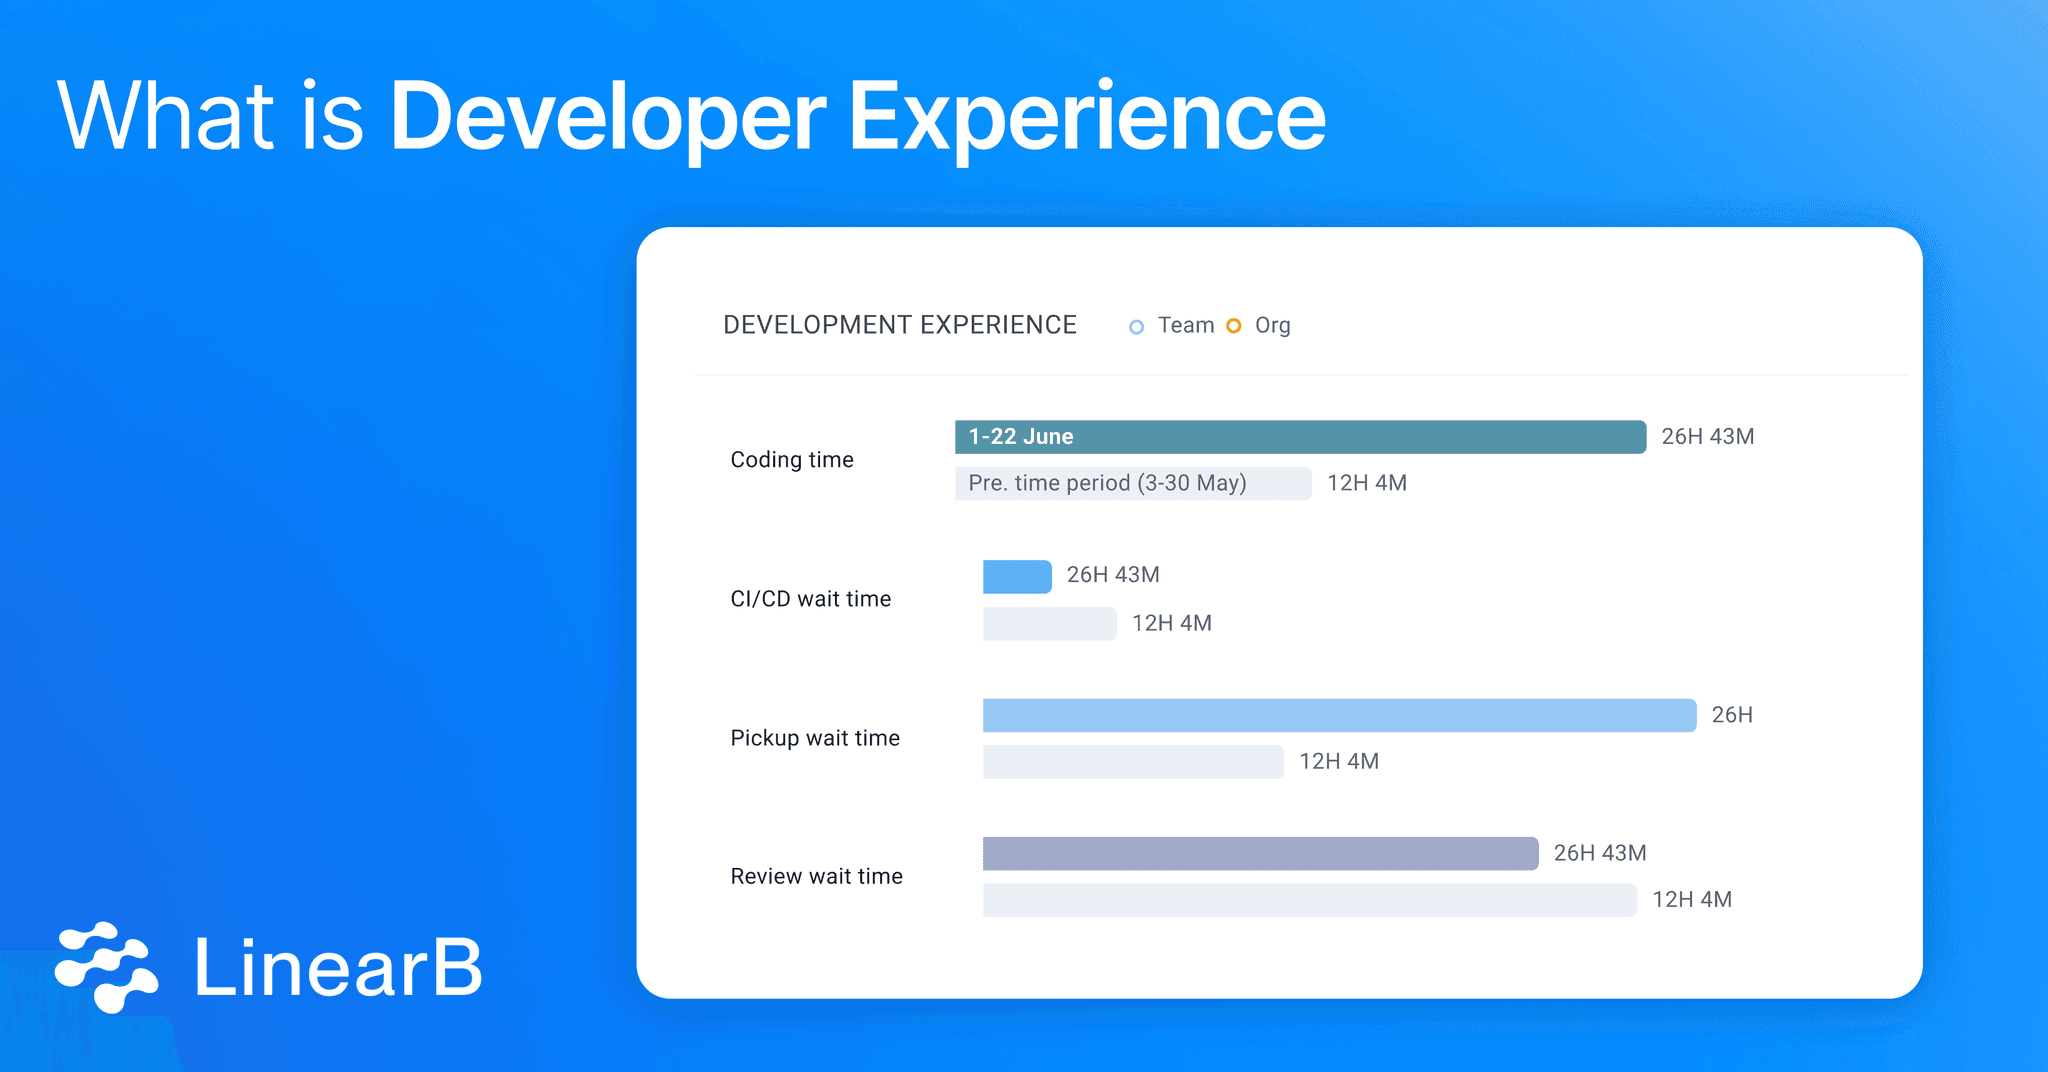
Task: Click the CI/CD wait time blue bar
Action: pos(1016,576)
